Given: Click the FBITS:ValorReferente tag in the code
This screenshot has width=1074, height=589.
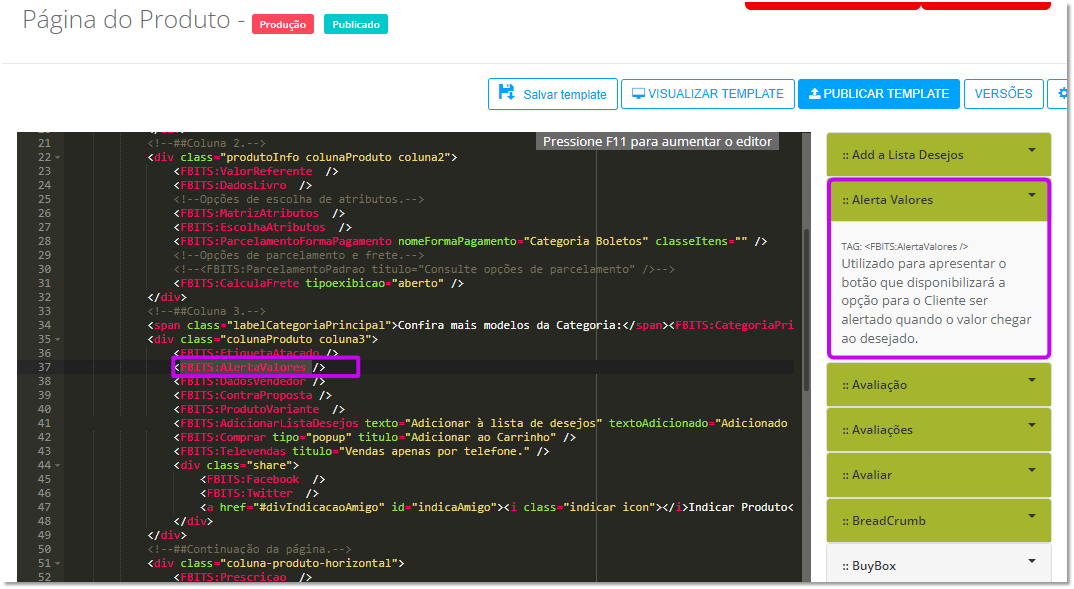Looking at the screenshot, I should (x=247, y=171).
